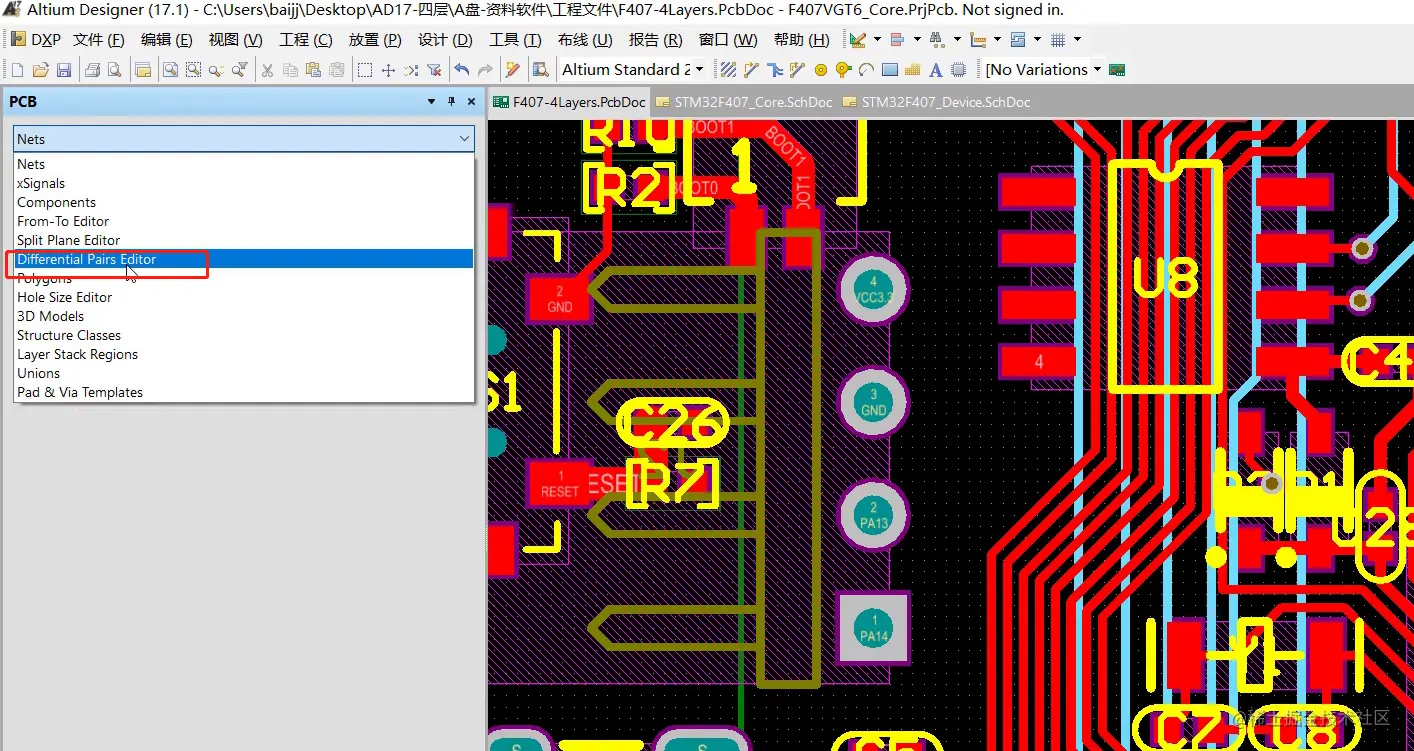Select Pad & Via Templates option
Viewport: 1414px width, 751px height.
[244, 392]
